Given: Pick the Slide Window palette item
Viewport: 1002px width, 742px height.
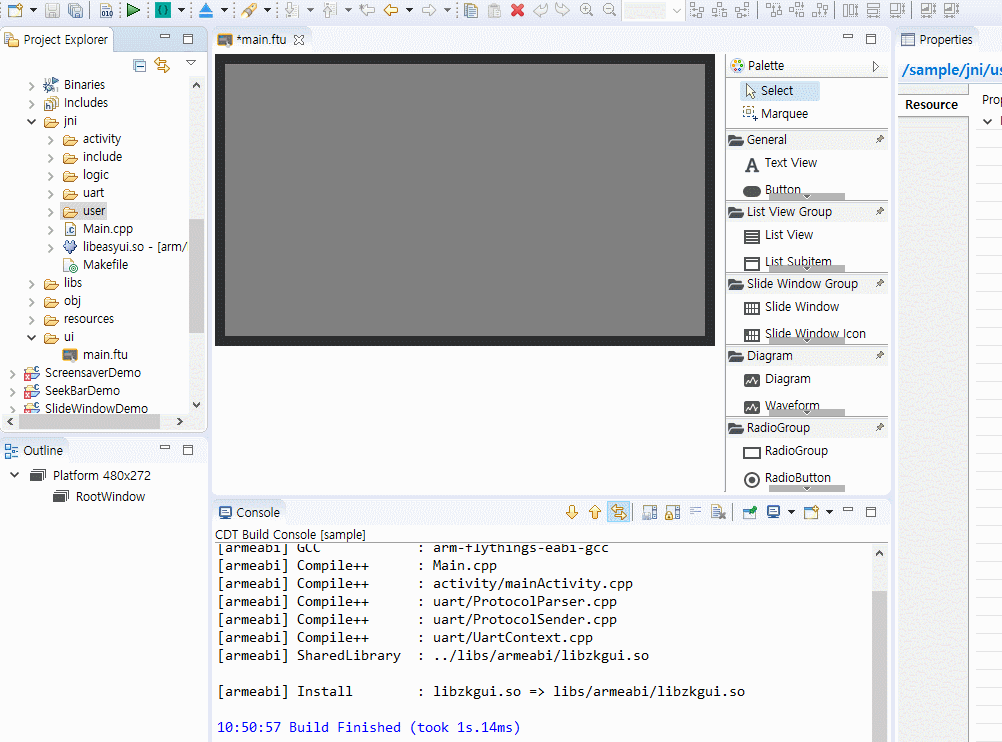Looking at the screenshot, I should (792, 307).
